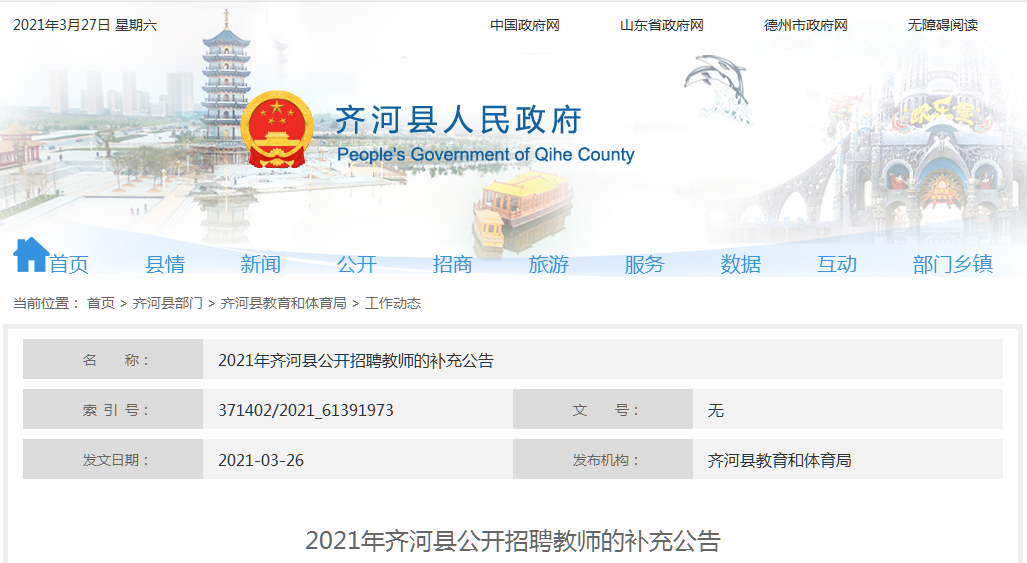Image resolution: width=1027 pixels, height=563 pixels.
Task: Open the 山东省政府网 link
Action: coord(662,25)
